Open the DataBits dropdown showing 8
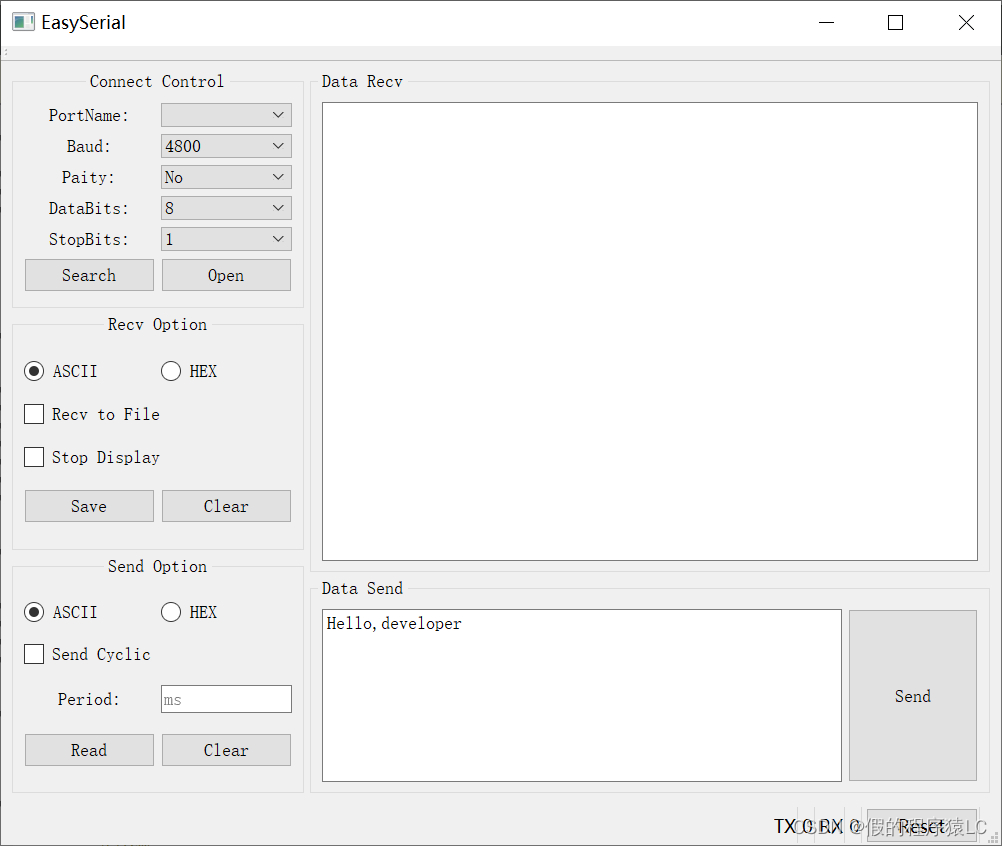The image size is (1002, 846). point(226,208)
